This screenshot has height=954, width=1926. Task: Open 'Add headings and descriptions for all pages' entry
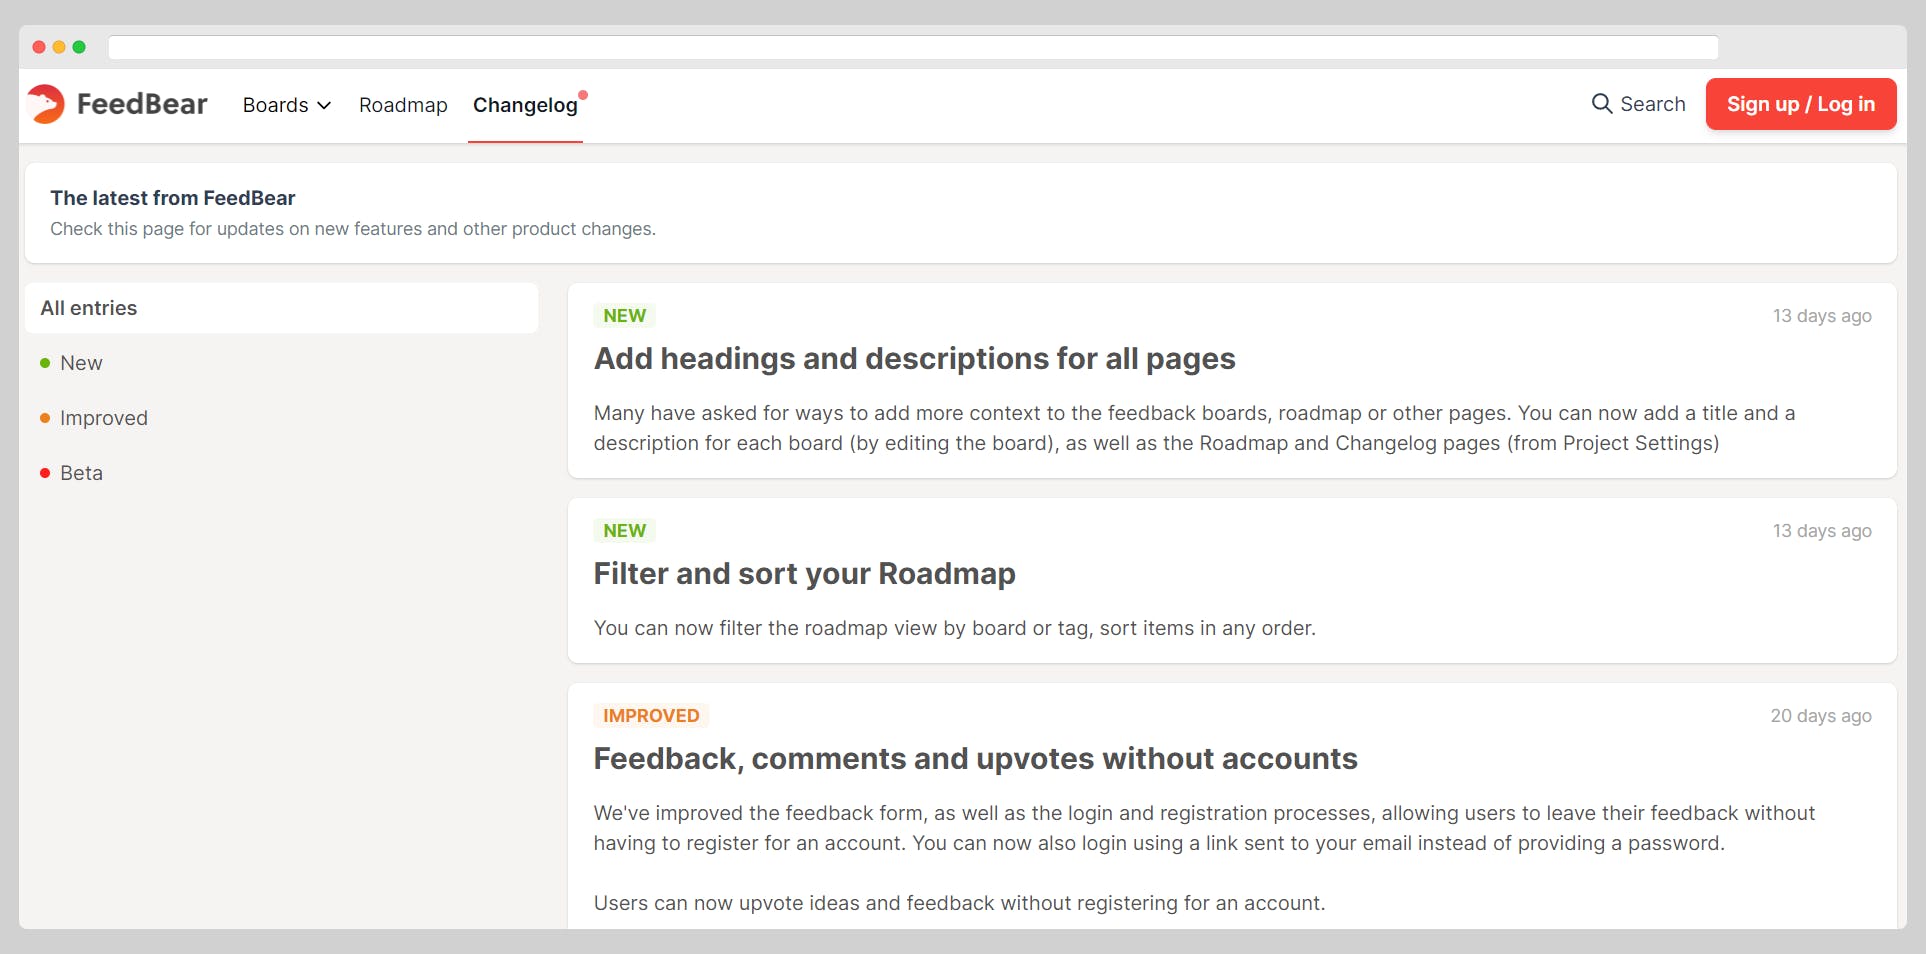pyautogui.click(x=914, y=359)
